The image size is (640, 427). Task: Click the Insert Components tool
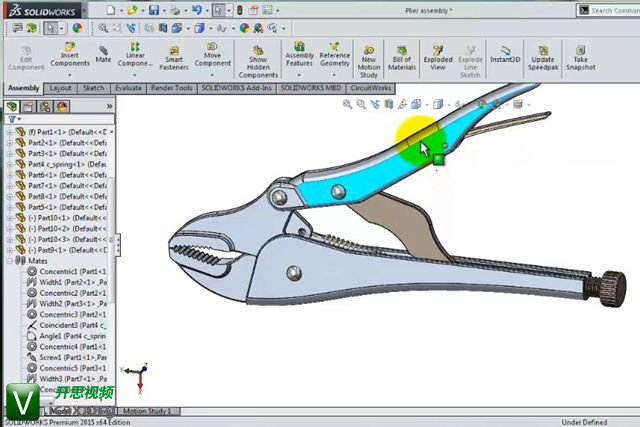[70, 54]
